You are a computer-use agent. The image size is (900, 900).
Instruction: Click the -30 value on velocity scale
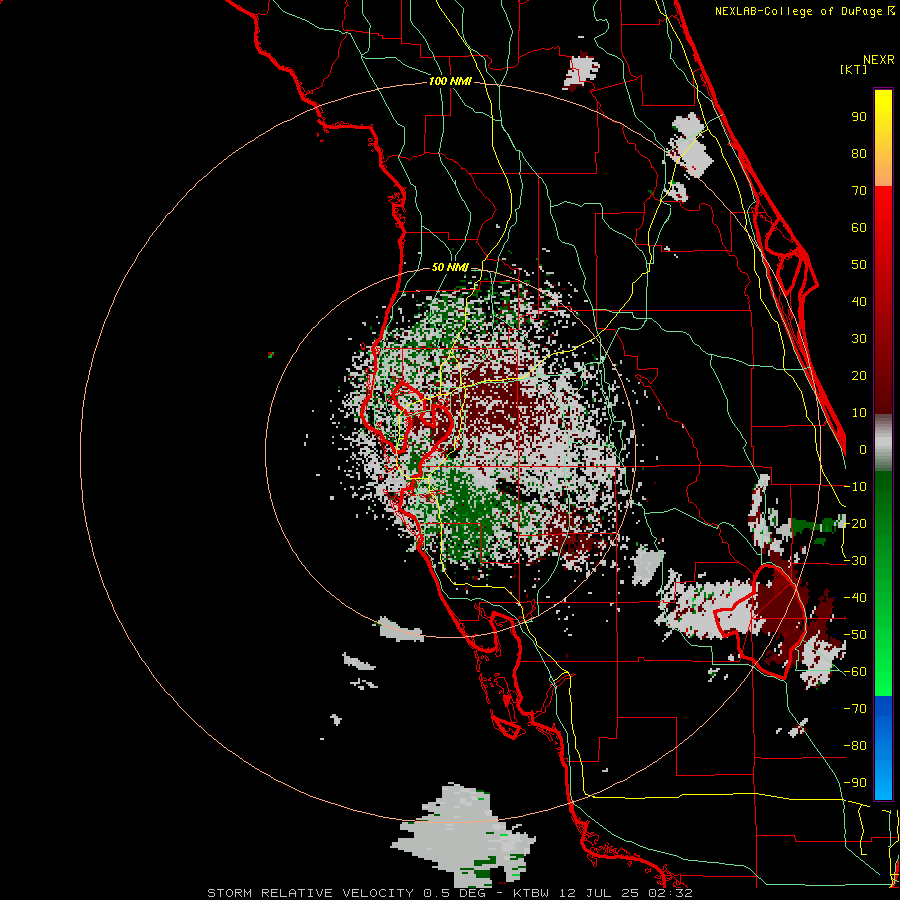point(855,561)
